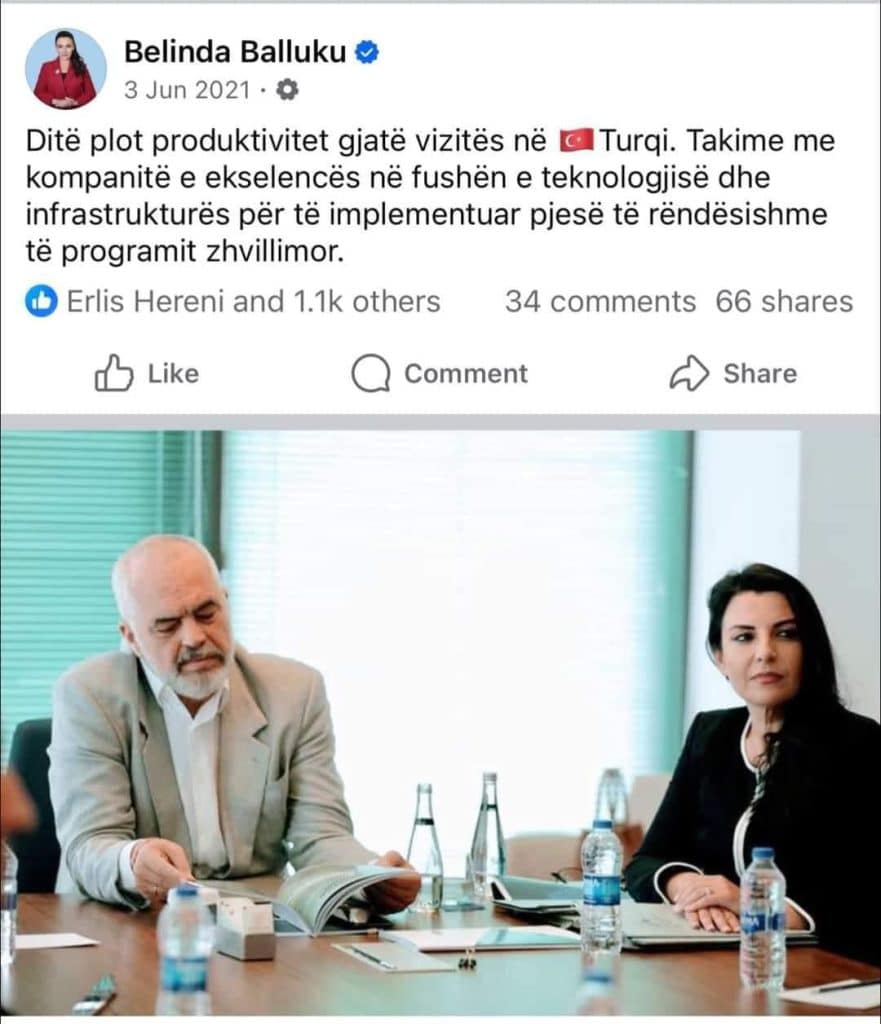Viewport: 881px width, 1024px height.
Task: View the 66 shares list
Action: coord(784,302)
